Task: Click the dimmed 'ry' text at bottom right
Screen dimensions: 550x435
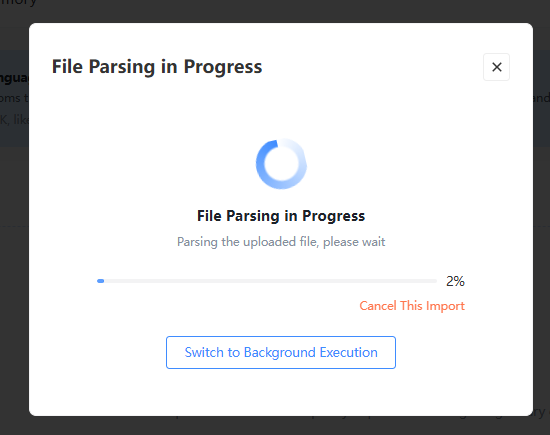Action: click(x=539, y=412)
